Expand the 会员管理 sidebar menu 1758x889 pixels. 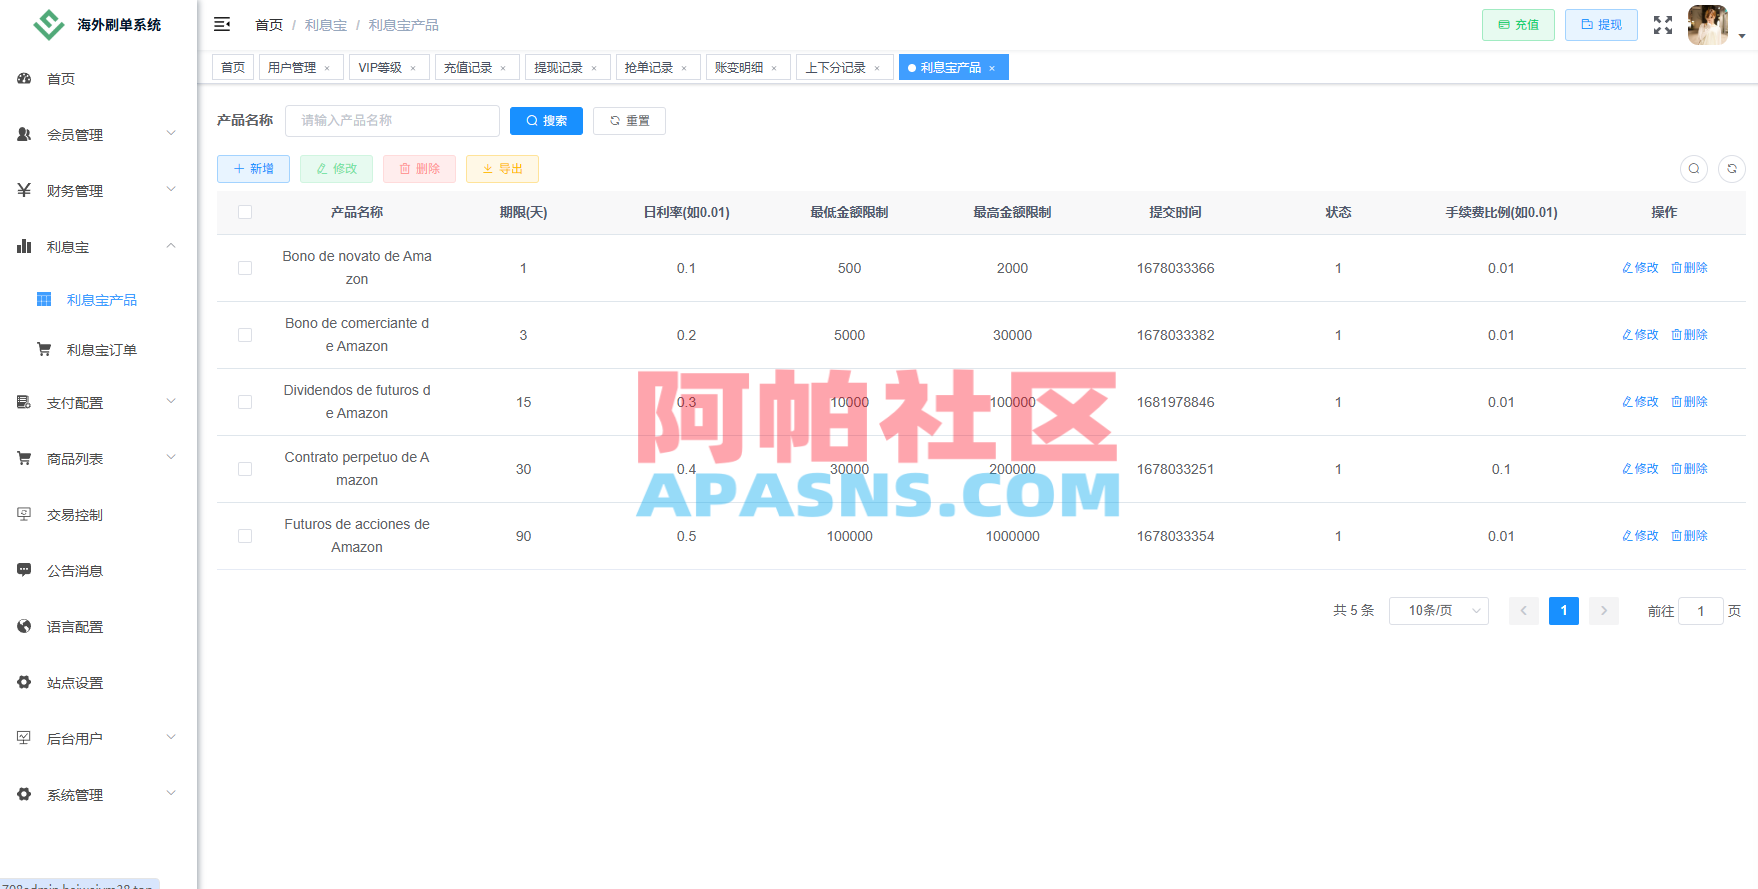(98, 134)
